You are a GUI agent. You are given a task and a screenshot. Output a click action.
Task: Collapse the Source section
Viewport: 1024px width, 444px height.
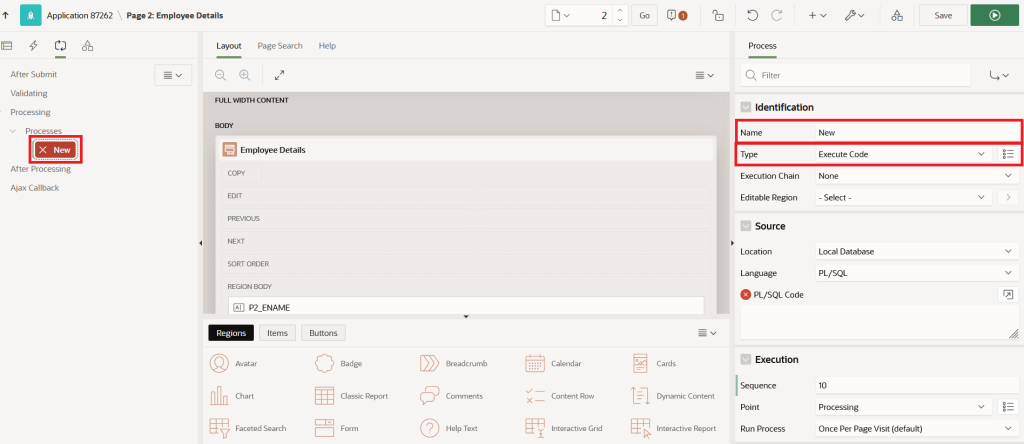tap(745, 226)
